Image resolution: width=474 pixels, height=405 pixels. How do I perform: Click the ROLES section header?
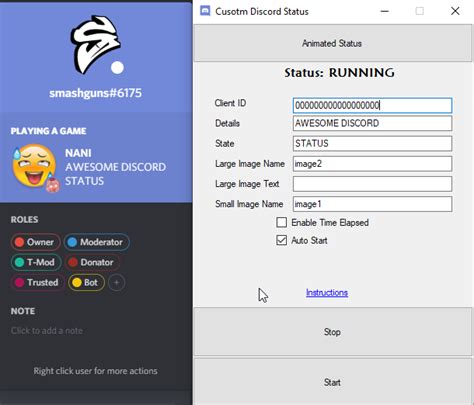tap(24, 220)
